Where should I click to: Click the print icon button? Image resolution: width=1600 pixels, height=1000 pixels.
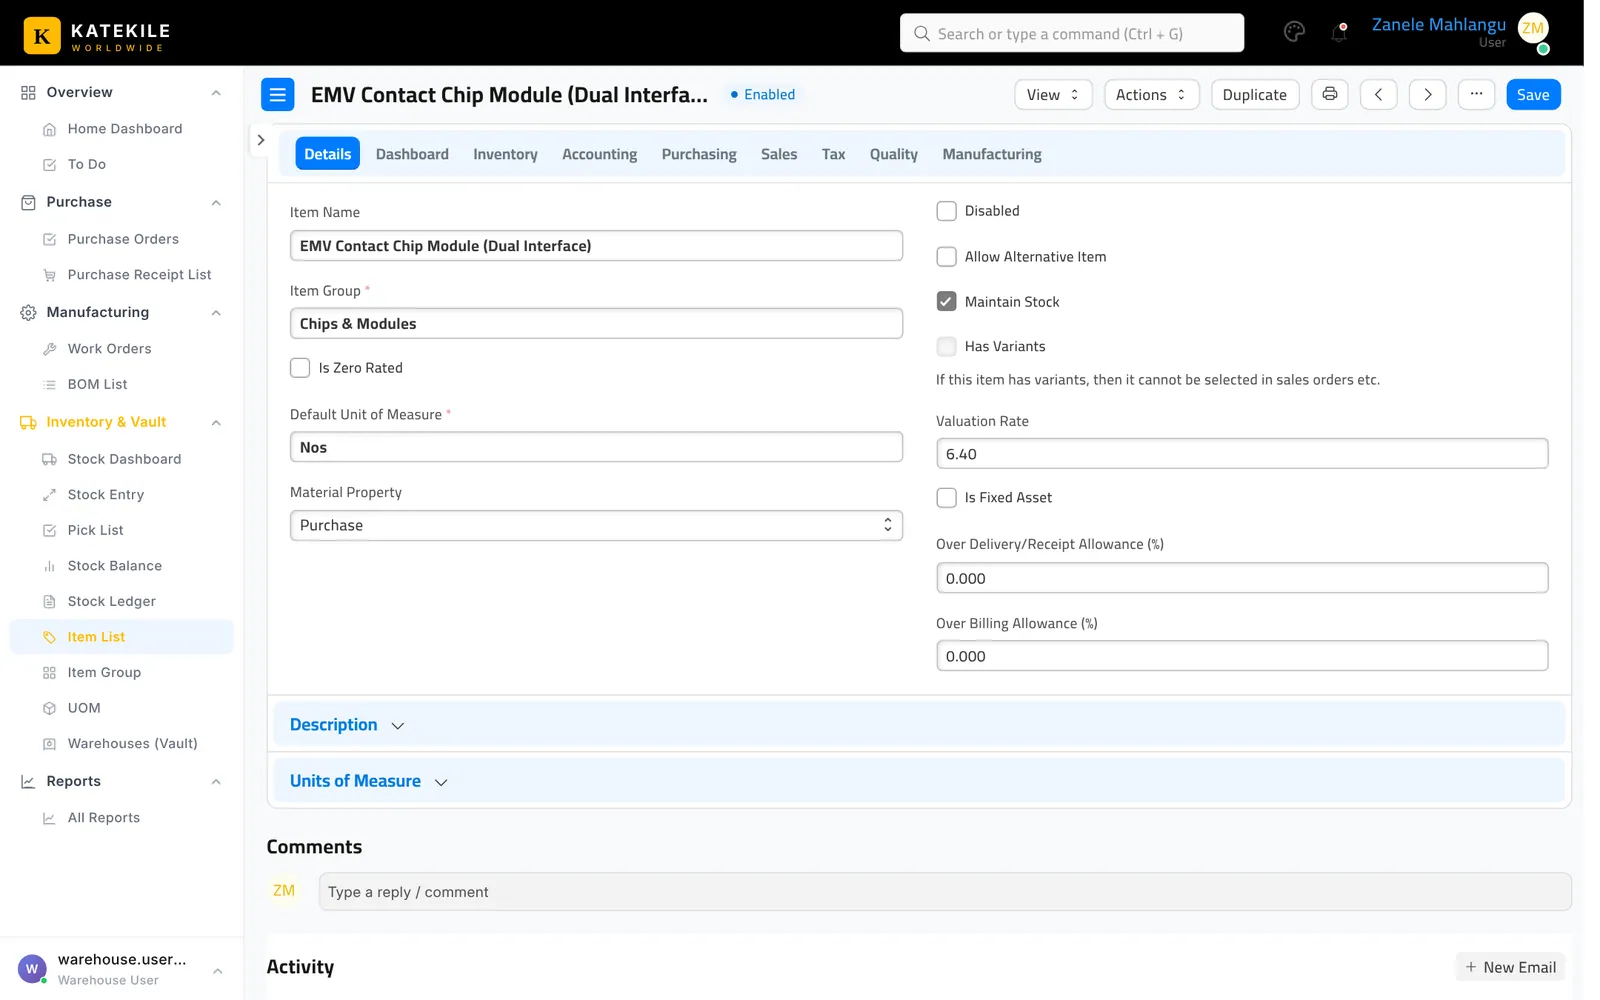(1330, 94)
